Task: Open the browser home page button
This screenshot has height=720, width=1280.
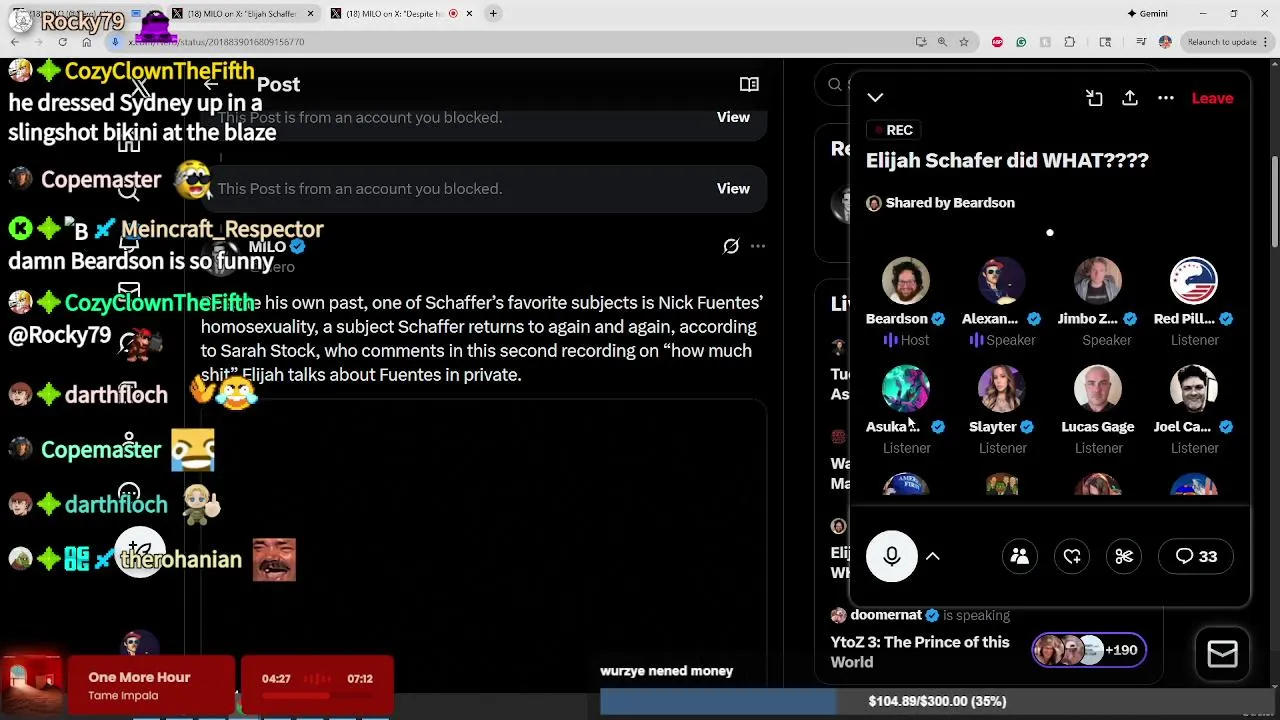Action: click(87, 42)
